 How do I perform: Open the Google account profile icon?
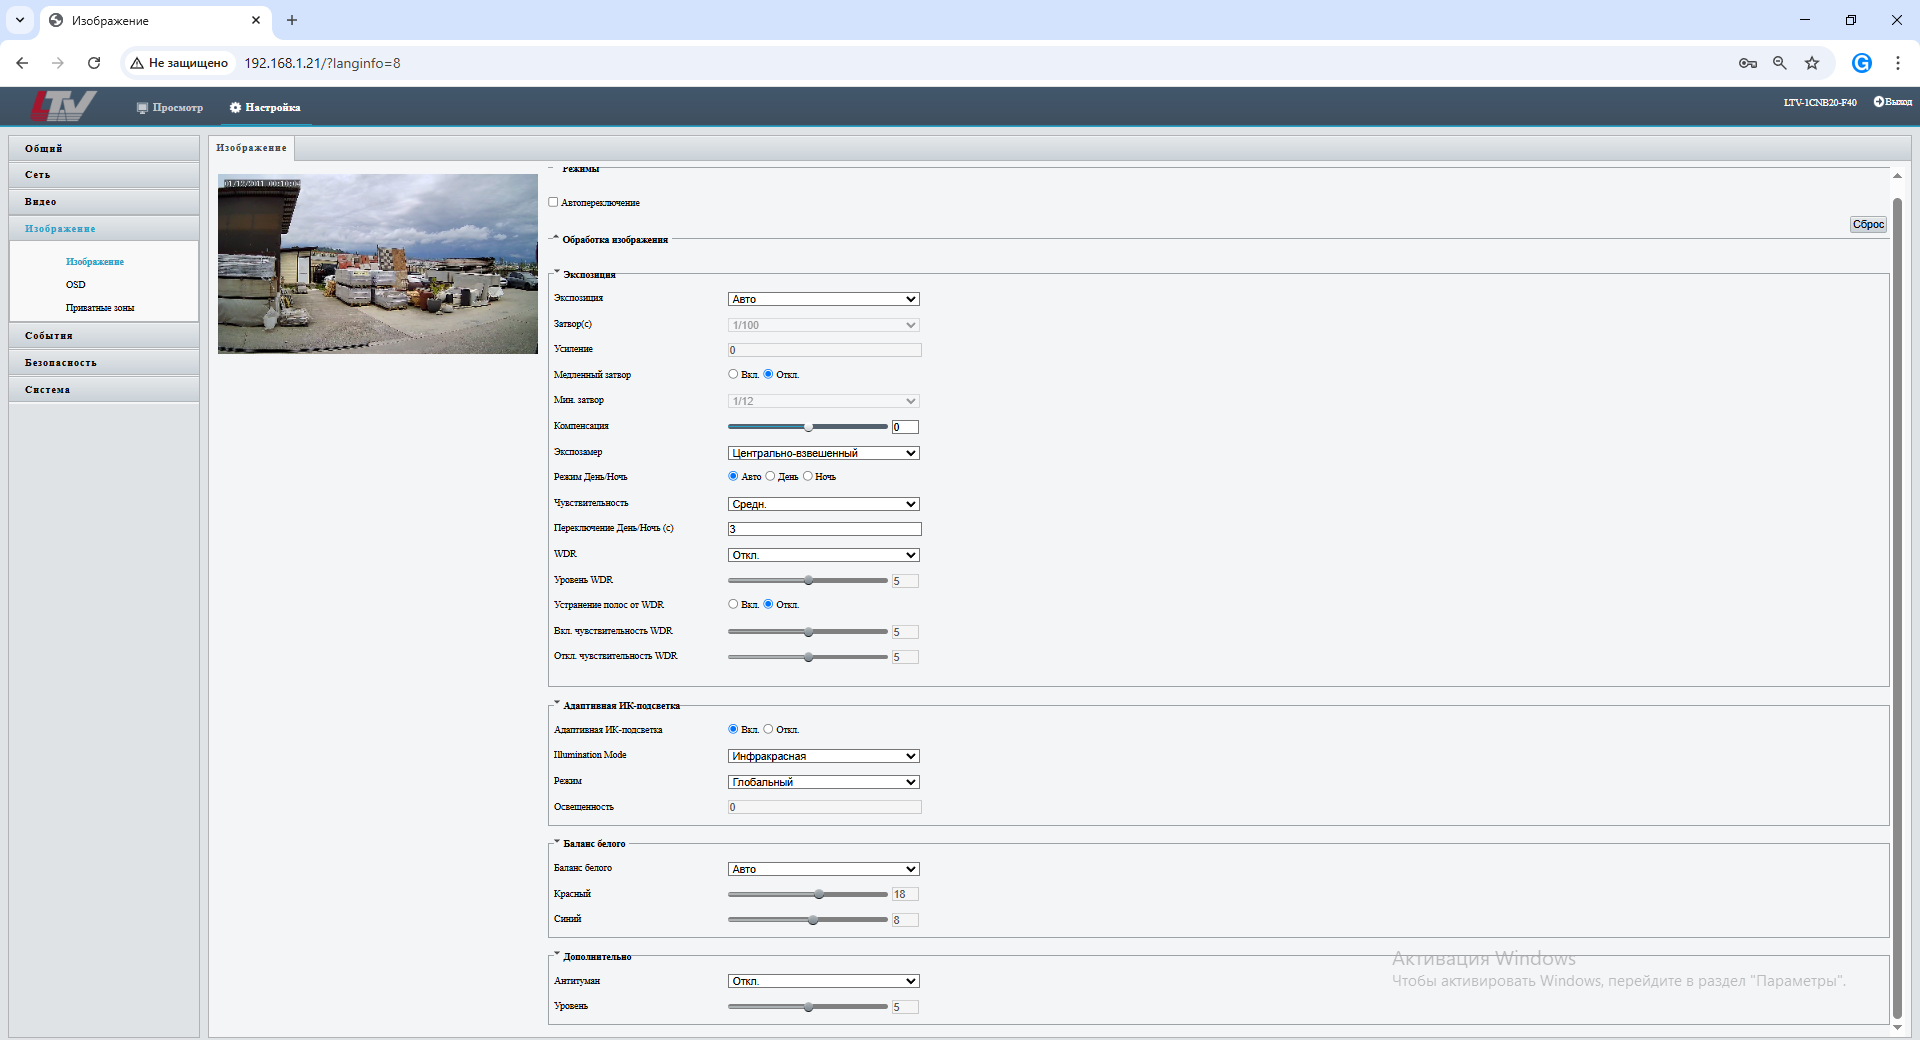(1862, 63)
